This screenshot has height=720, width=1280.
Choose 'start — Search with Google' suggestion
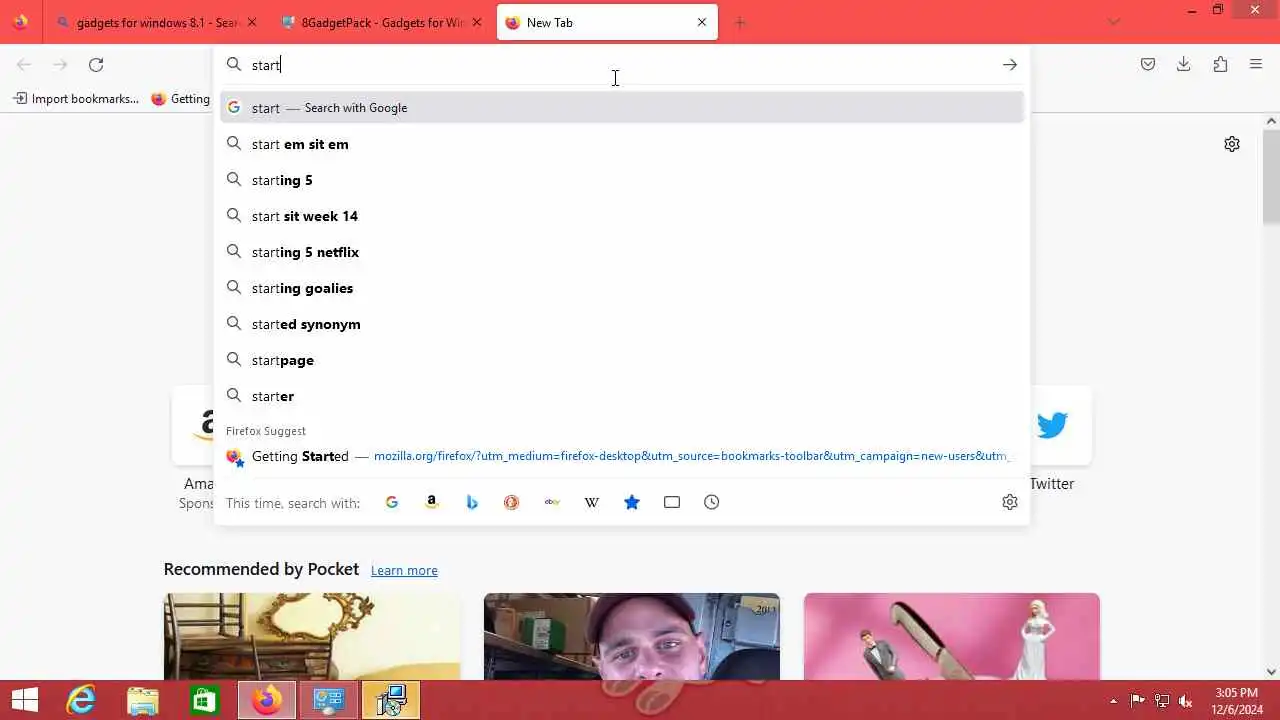point(622,108)
